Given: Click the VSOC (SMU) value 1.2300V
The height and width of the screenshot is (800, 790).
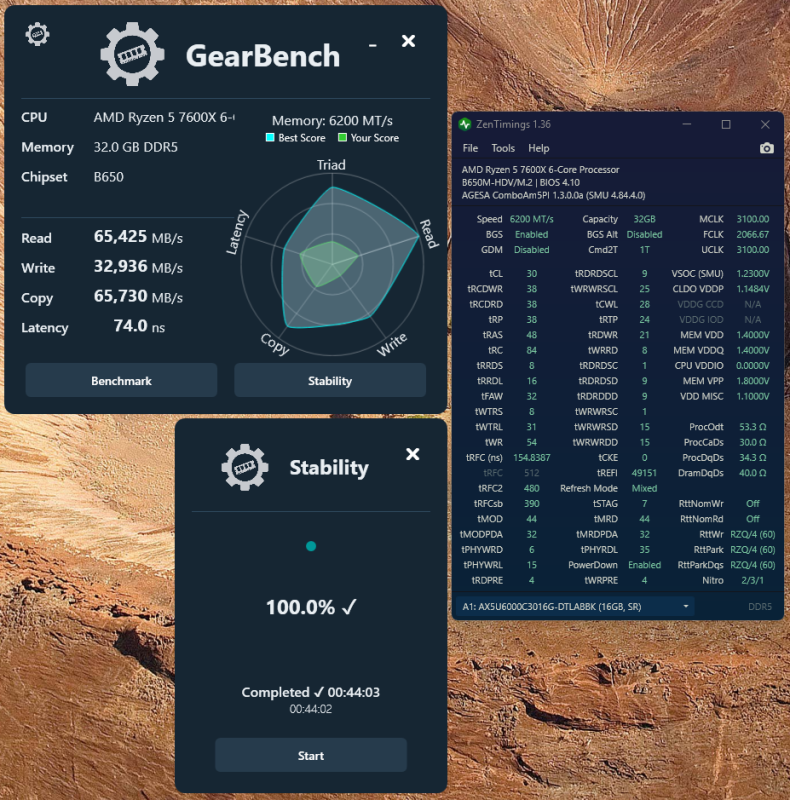Looking at the screenshot, I should click(x=752, y=273).
